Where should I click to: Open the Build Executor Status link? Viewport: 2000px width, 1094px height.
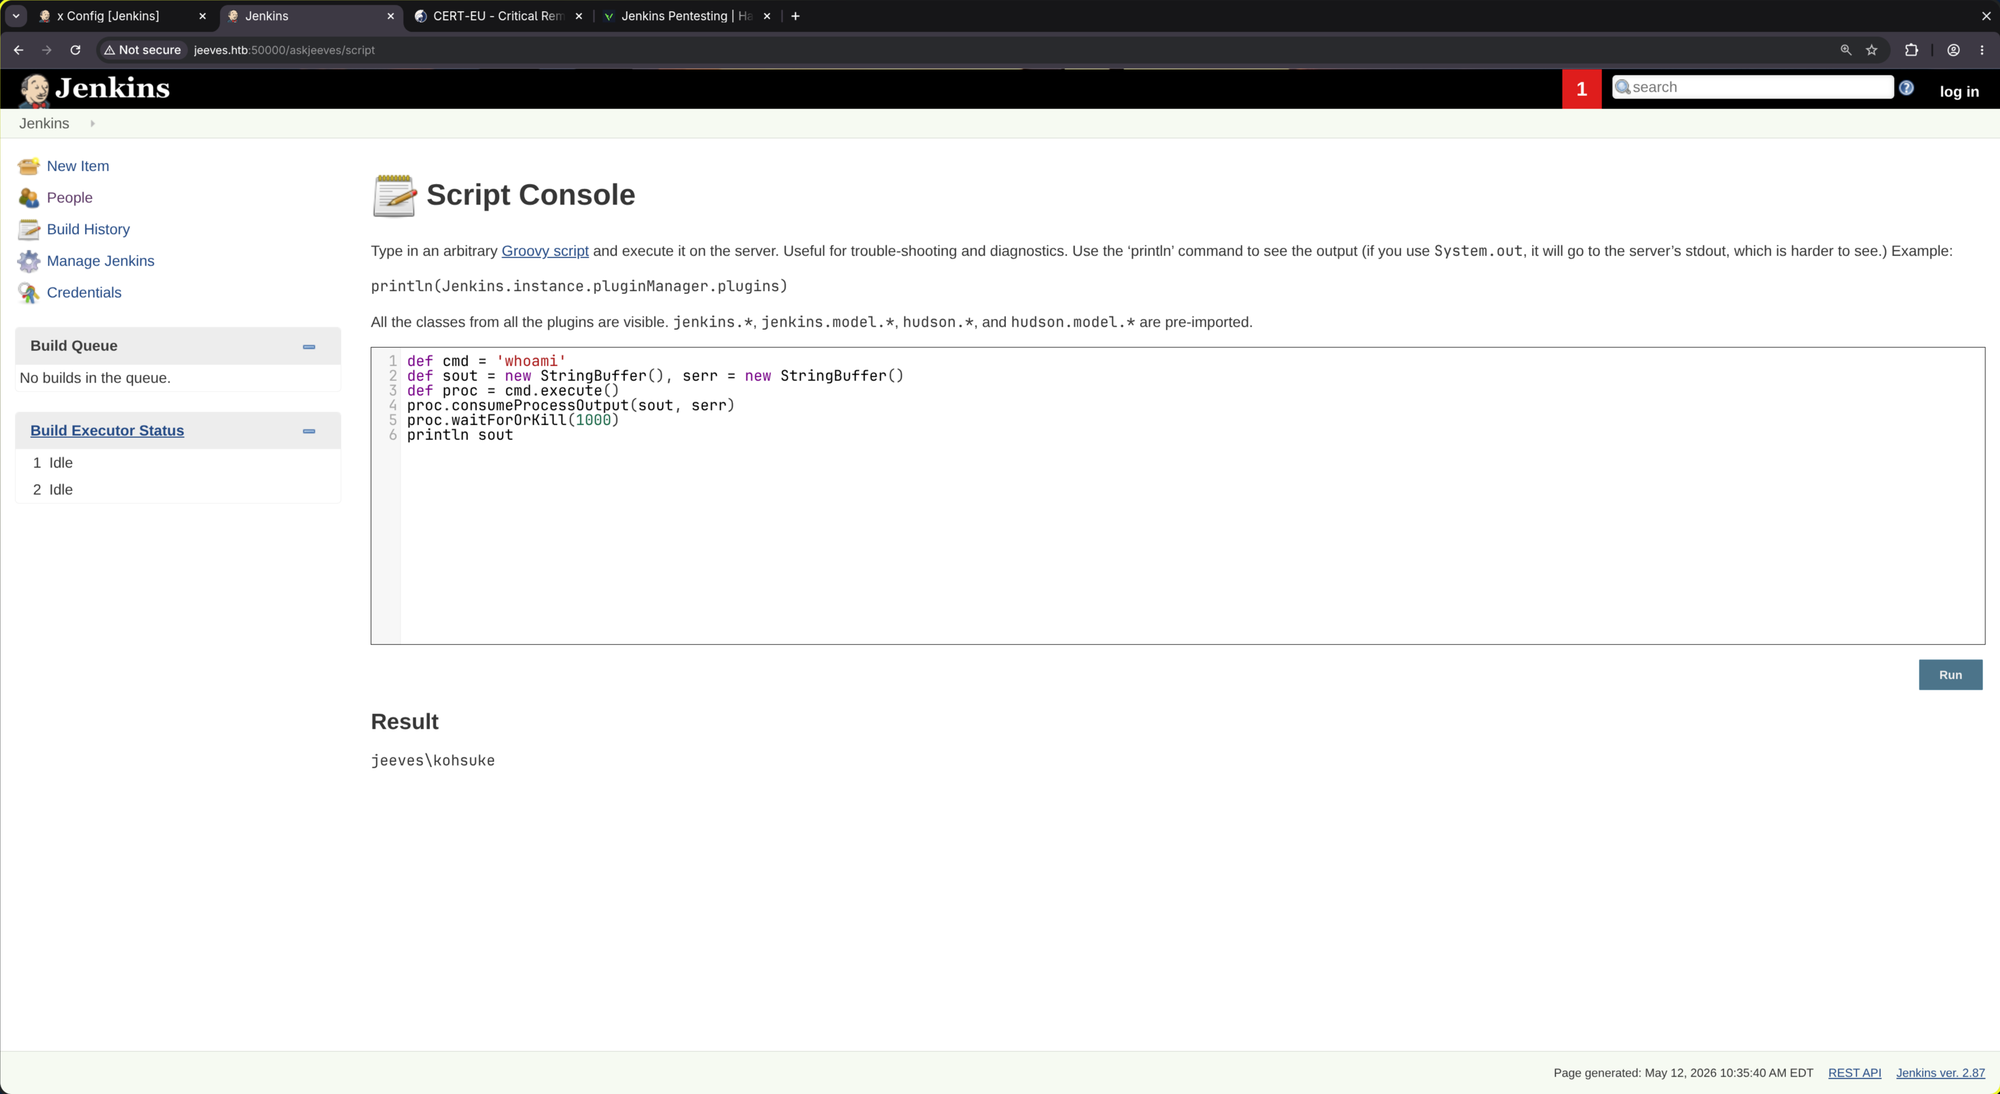(x=107, y=431)
